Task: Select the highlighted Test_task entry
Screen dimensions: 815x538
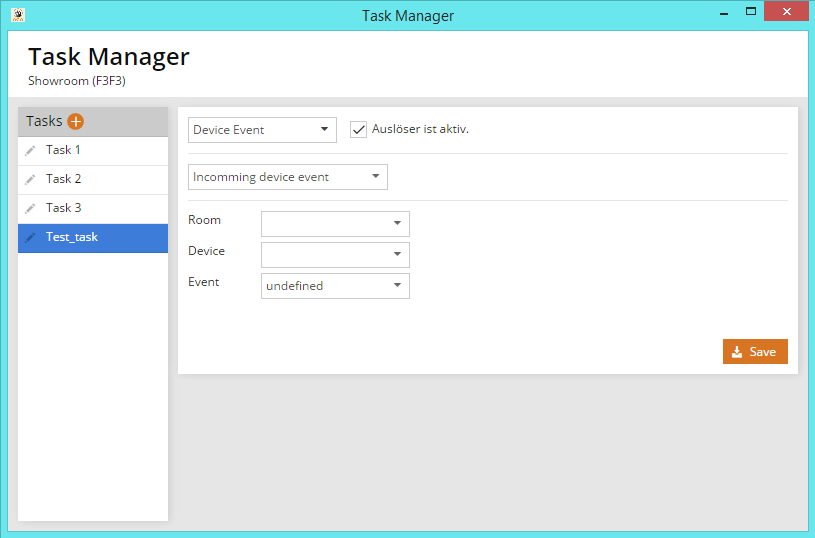Action: pos(72,238)
